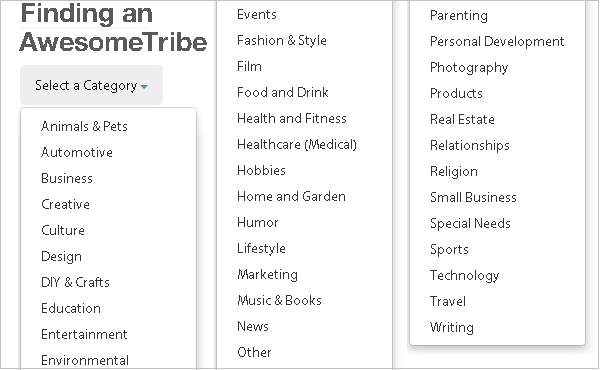Choose the Environmental category
This screenshot has width=600, height=370.
pos(85,360)
